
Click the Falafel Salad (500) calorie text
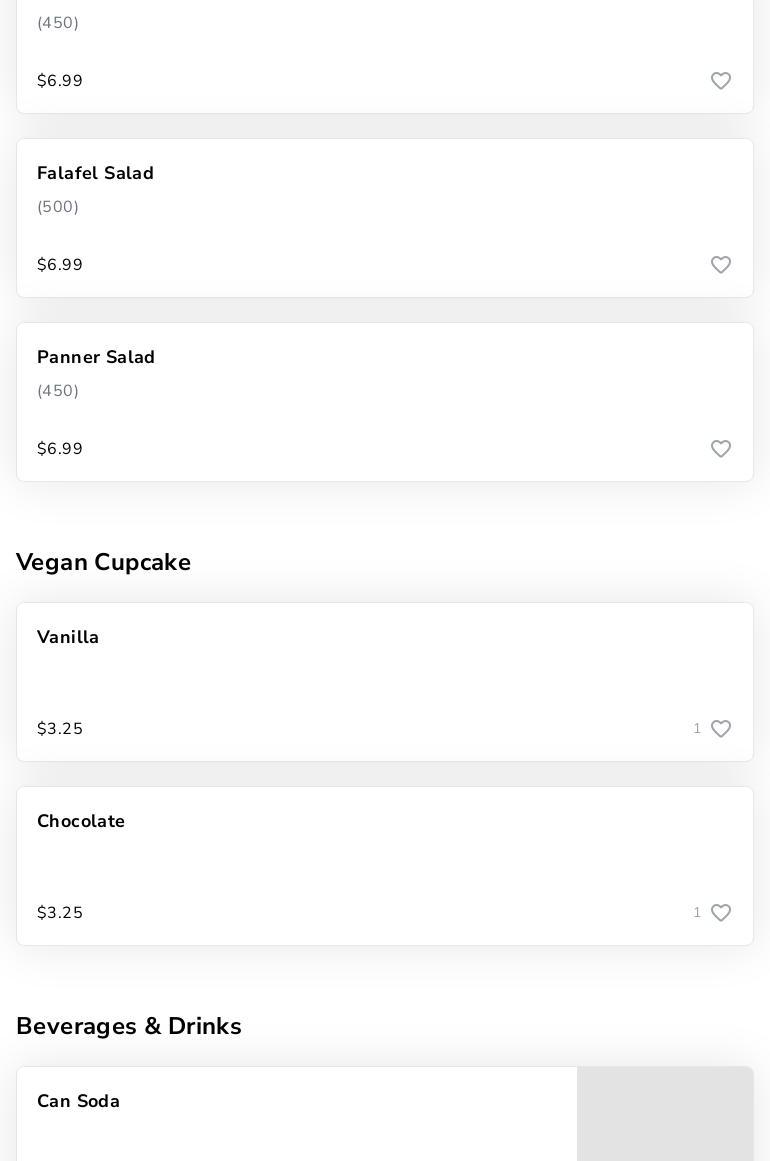[x=58, y=207]
